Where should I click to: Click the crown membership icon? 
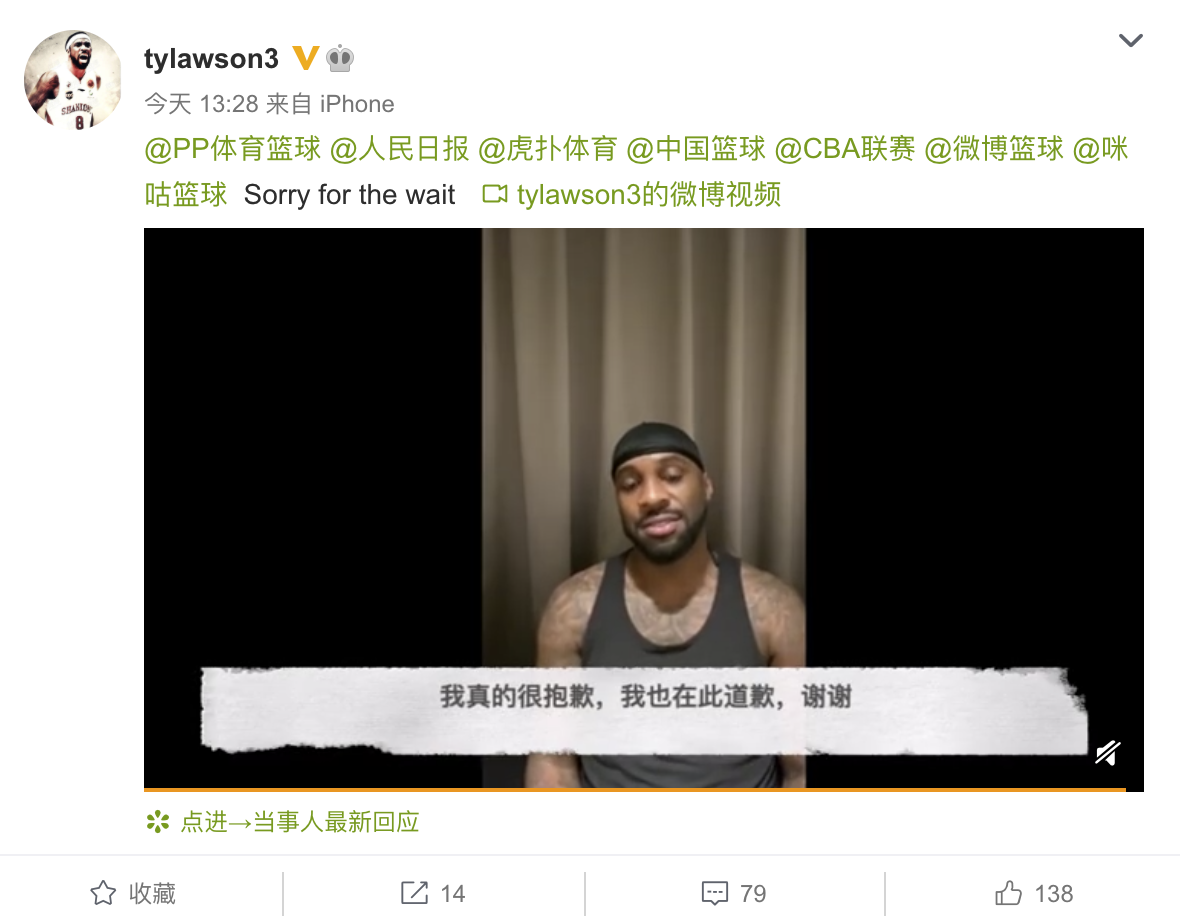tap(340, 58)
